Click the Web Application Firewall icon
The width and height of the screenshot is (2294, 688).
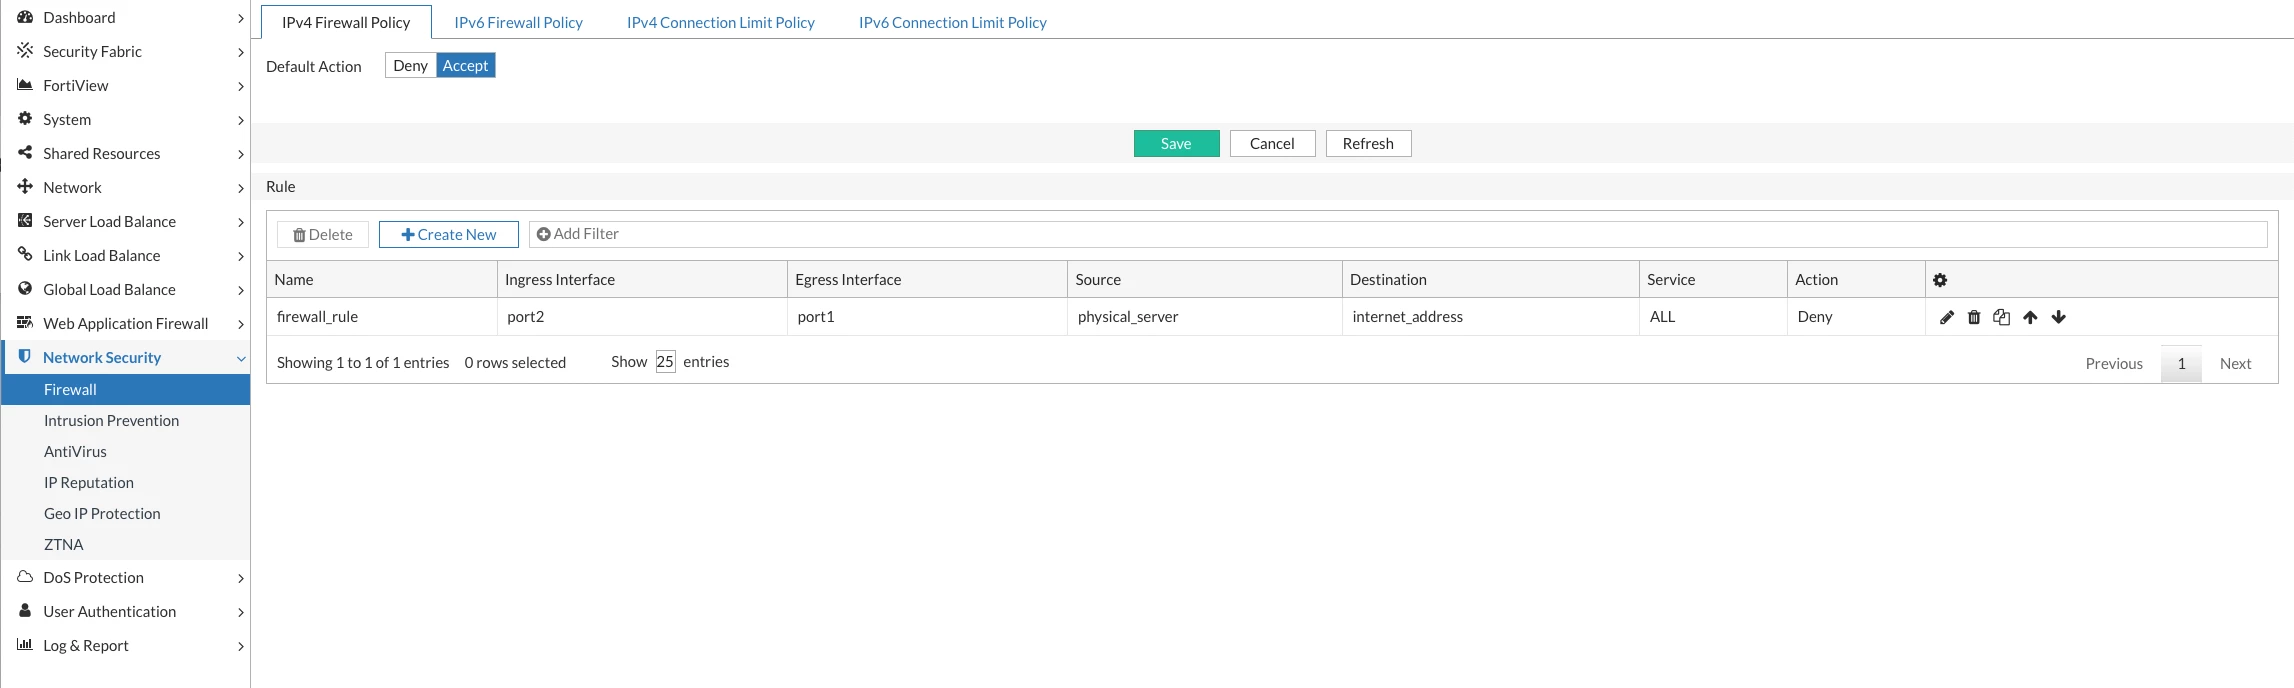(x=25, y=322)
